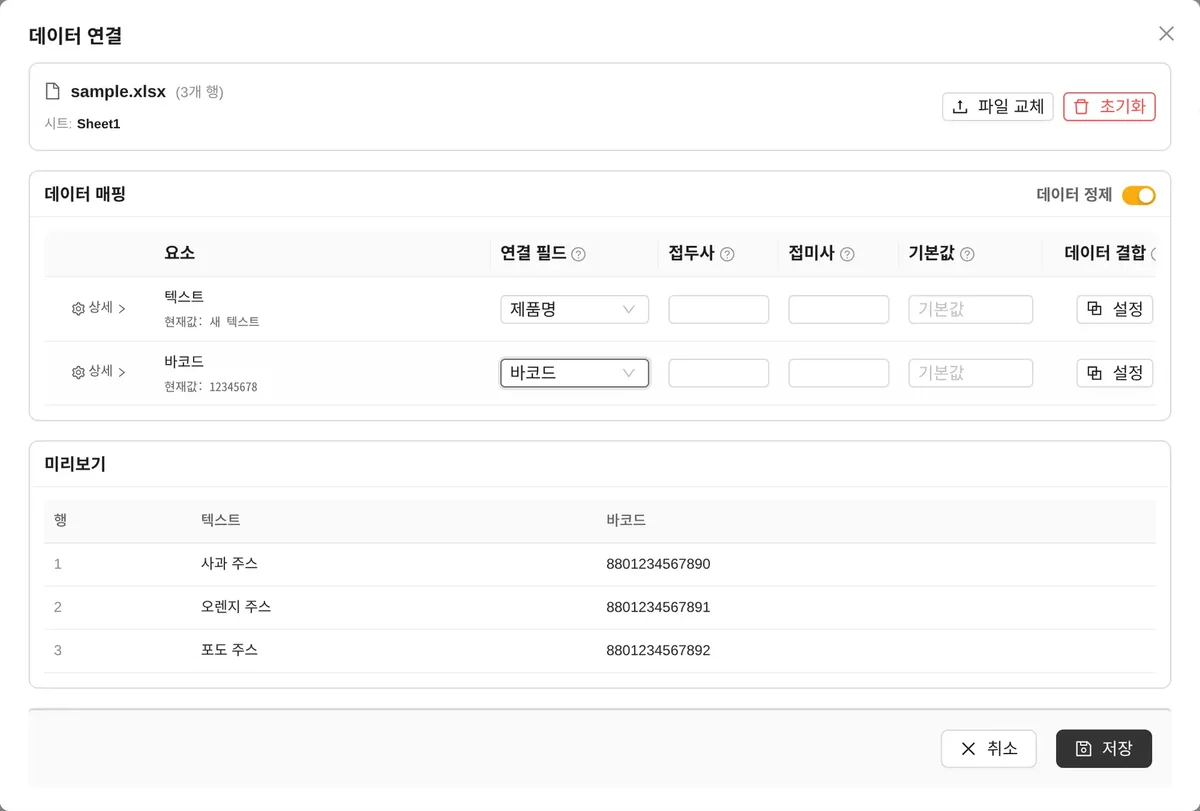Click the 취소 cancel button
This screenshot has width=1200, height=811.
[x=989, y=749]
